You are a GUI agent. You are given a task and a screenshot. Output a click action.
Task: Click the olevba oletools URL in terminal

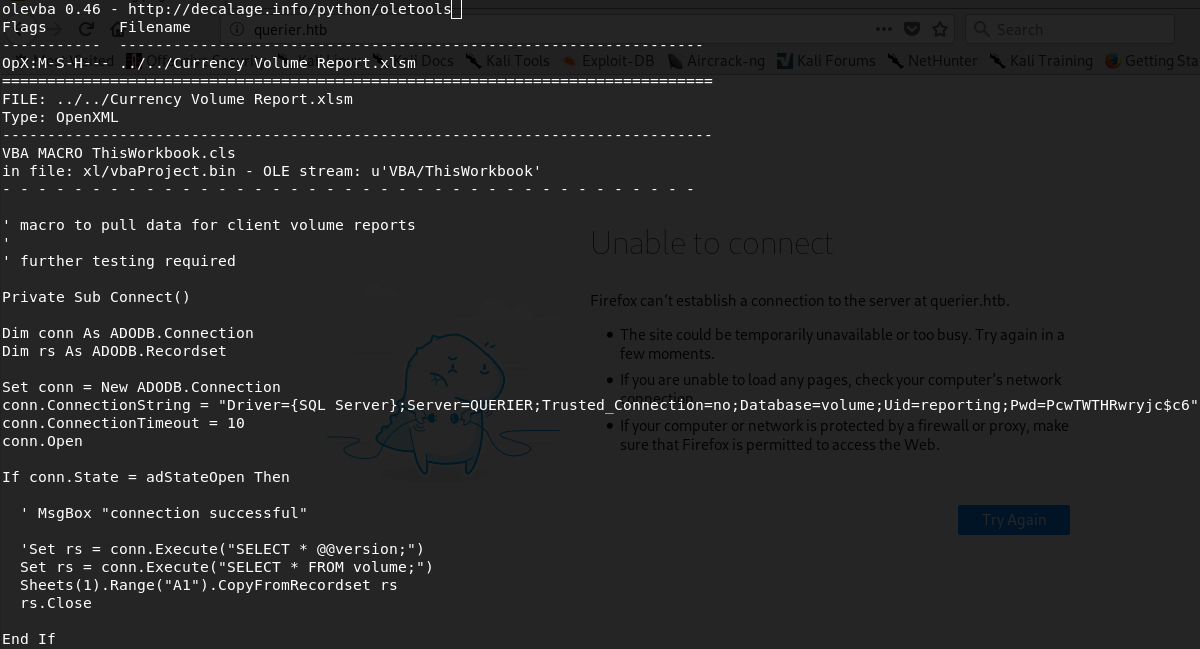click(289, 9)
